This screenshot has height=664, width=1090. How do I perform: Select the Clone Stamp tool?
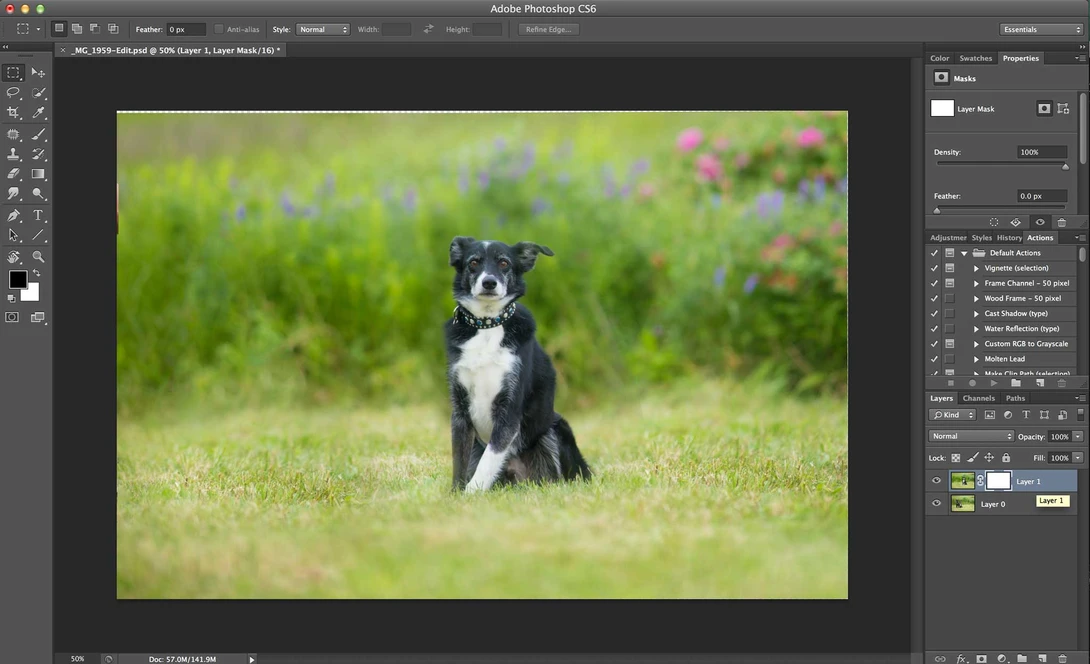coord(13,154)
